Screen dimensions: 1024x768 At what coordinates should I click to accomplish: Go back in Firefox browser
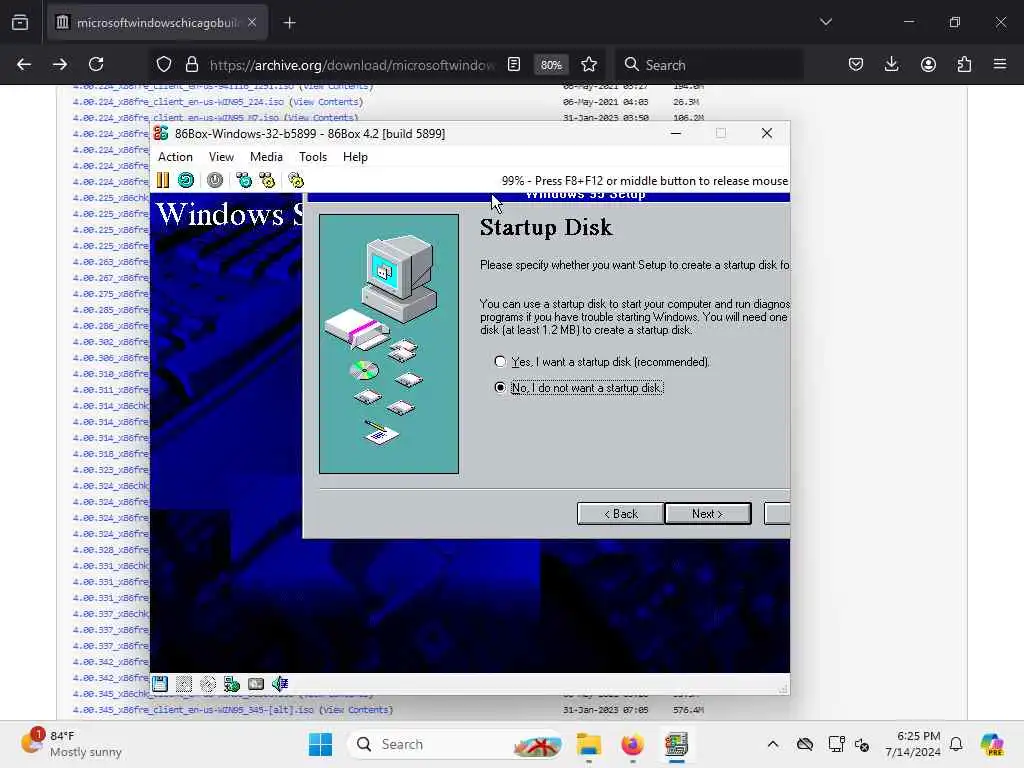[x=24, y=65]
